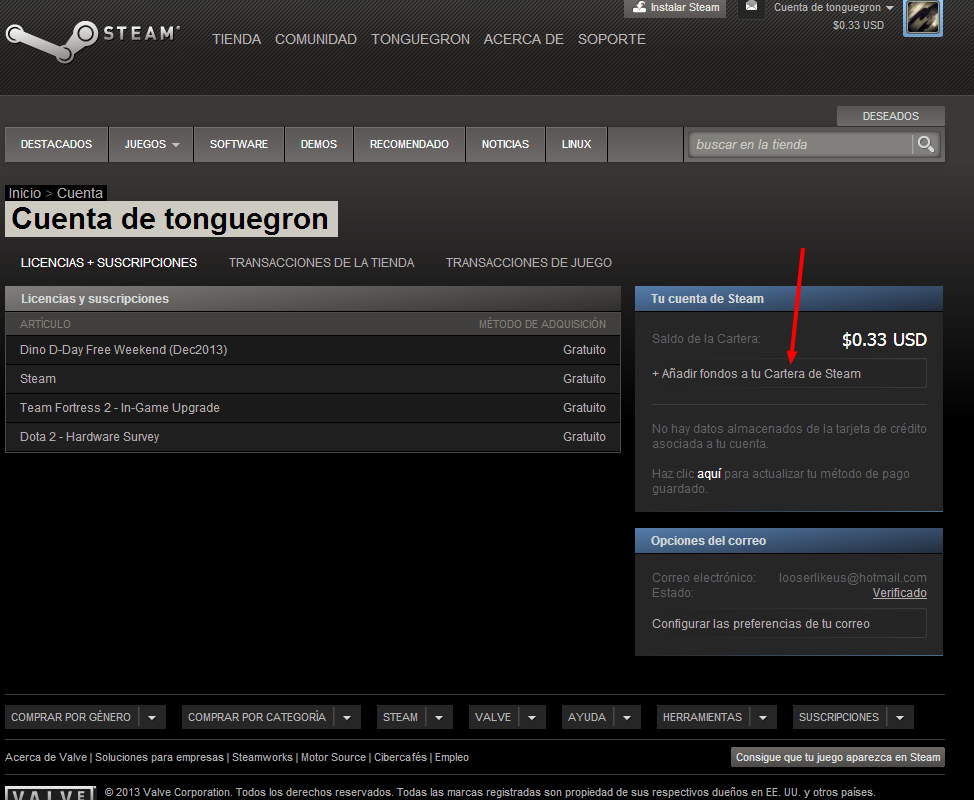Click Añadir fondos a tu Cartera de Steam
Viewport: 974px width, 800px height.
pyautogui.click(x=789, y=374)
